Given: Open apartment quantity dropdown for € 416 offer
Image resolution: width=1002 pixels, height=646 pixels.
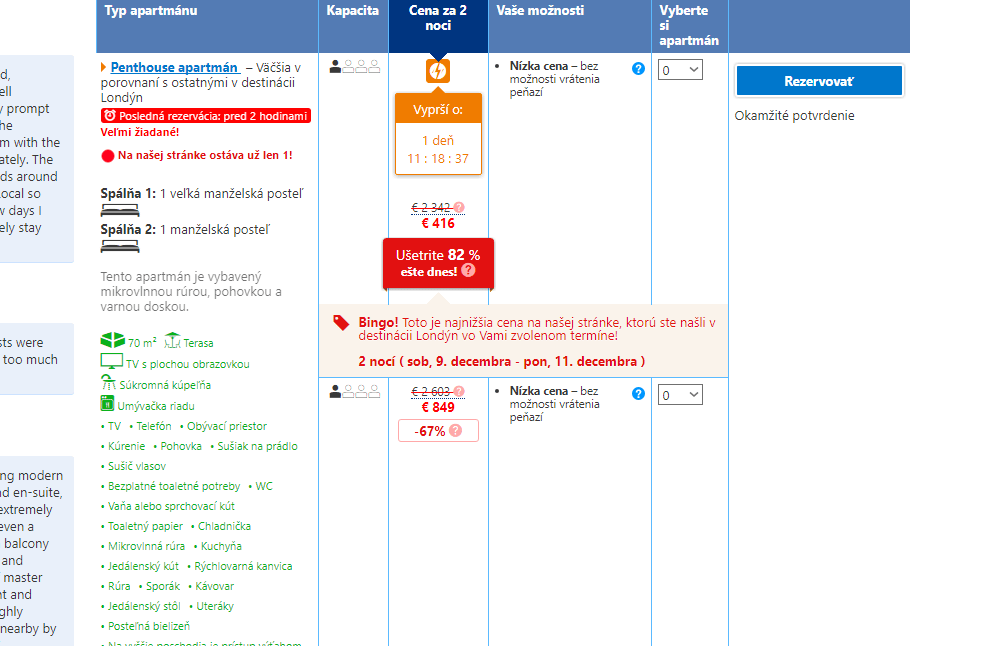Looking at the screenshot, I should tap(680, 70).
